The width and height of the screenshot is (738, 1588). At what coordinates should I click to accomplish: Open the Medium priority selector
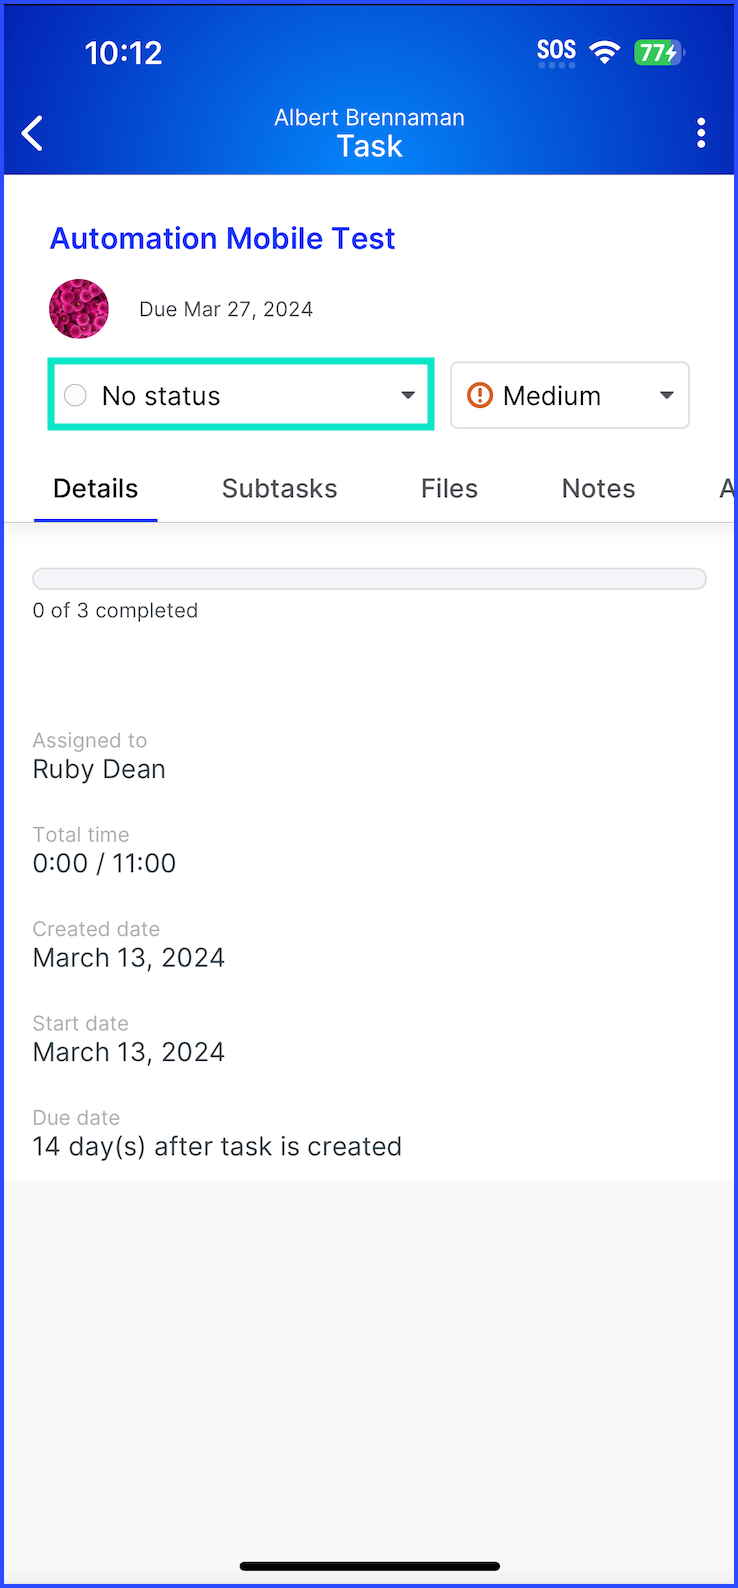[570, 396]
